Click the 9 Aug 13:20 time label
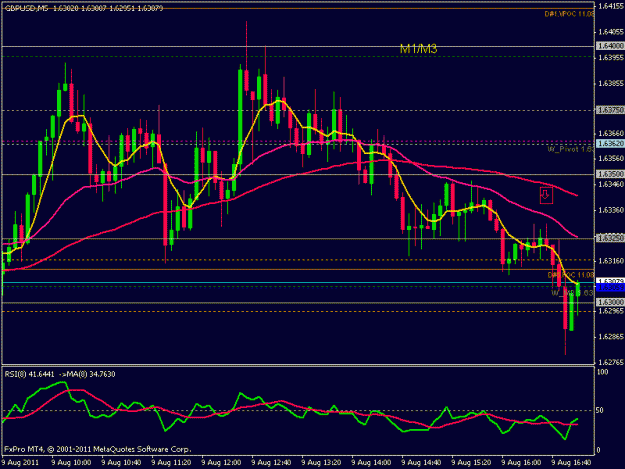 (321, 463)
